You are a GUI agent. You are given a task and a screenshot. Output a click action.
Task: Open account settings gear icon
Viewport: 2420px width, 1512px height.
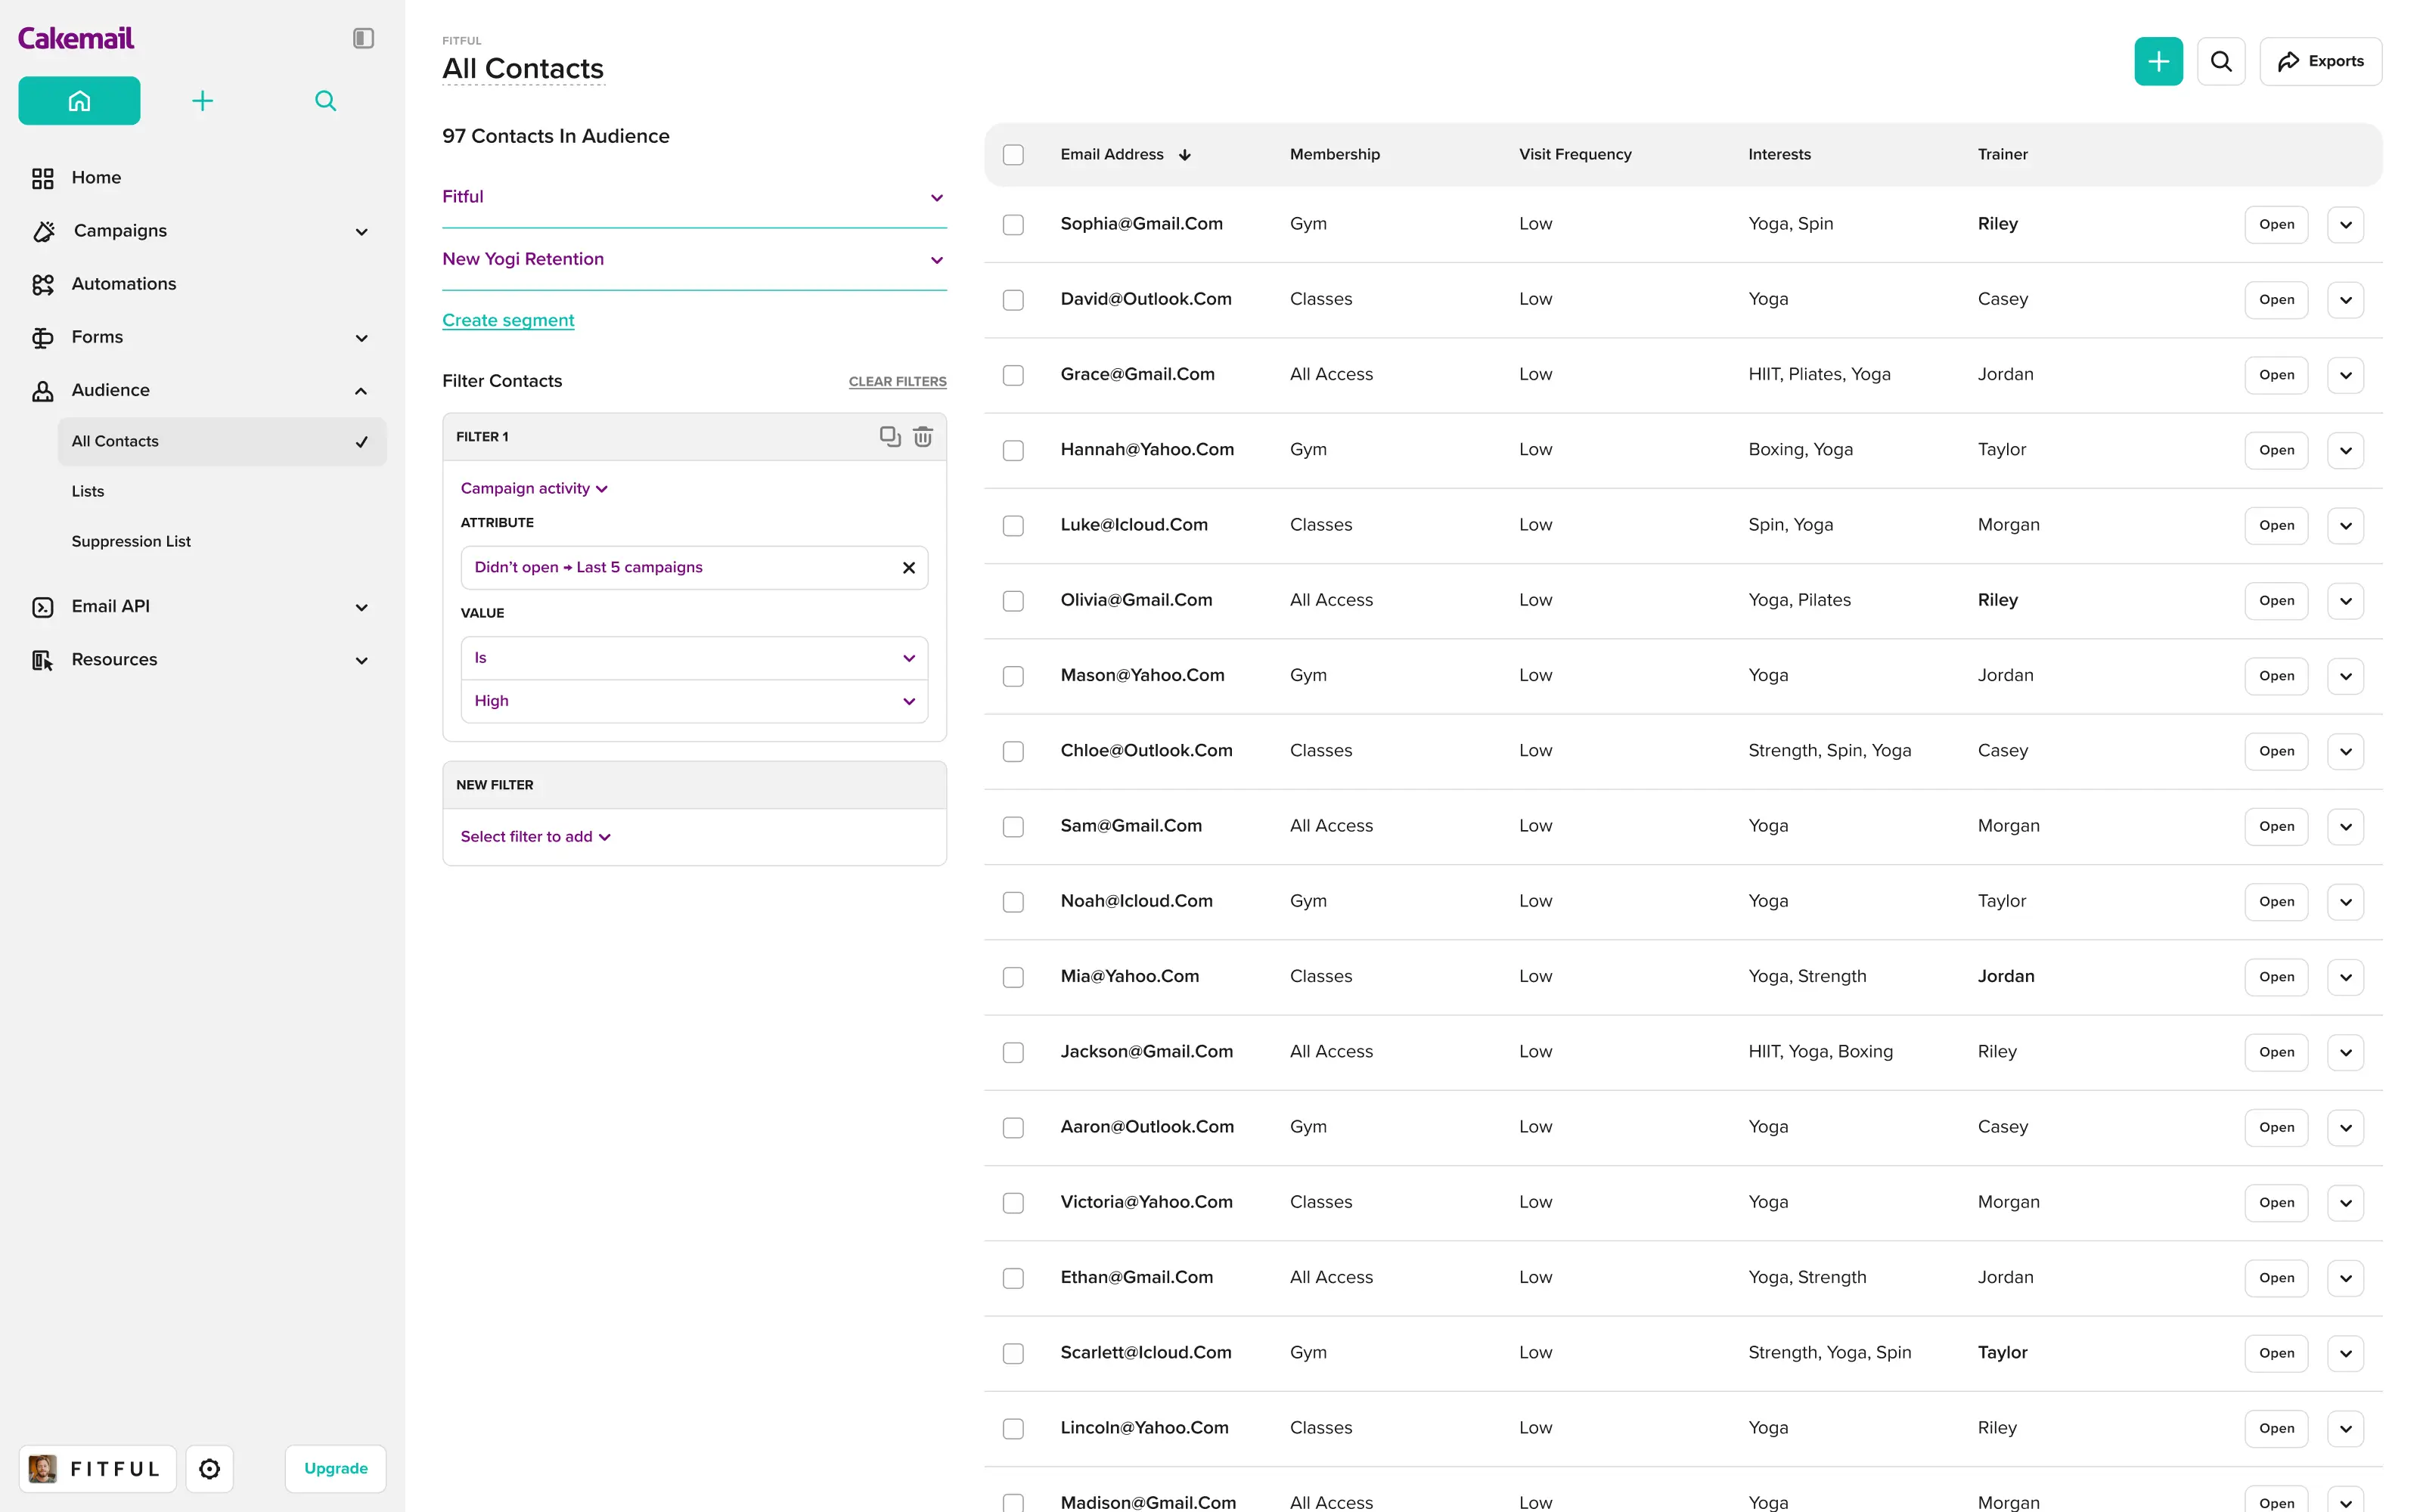click(209, 1468)
